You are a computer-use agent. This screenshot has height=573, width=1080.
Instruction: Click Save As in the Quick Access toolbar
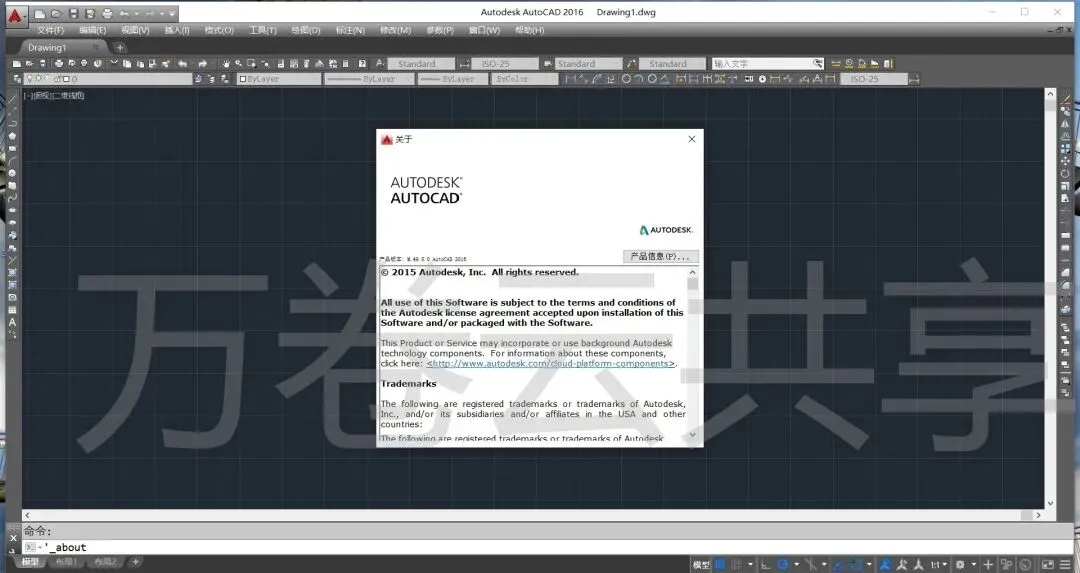point(90,14)
